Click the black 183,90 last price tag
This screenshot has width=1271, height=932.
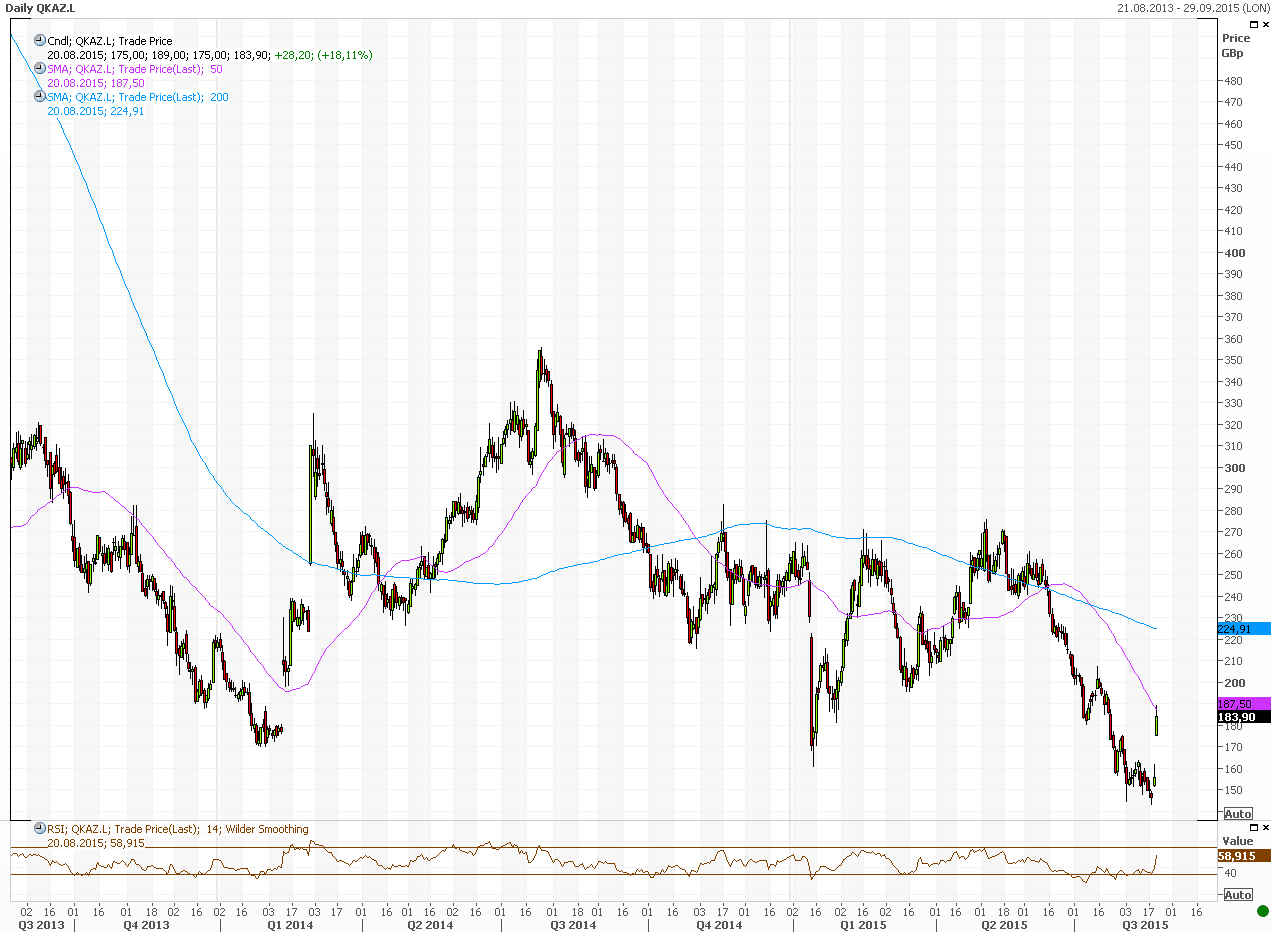coord(1243,717)
